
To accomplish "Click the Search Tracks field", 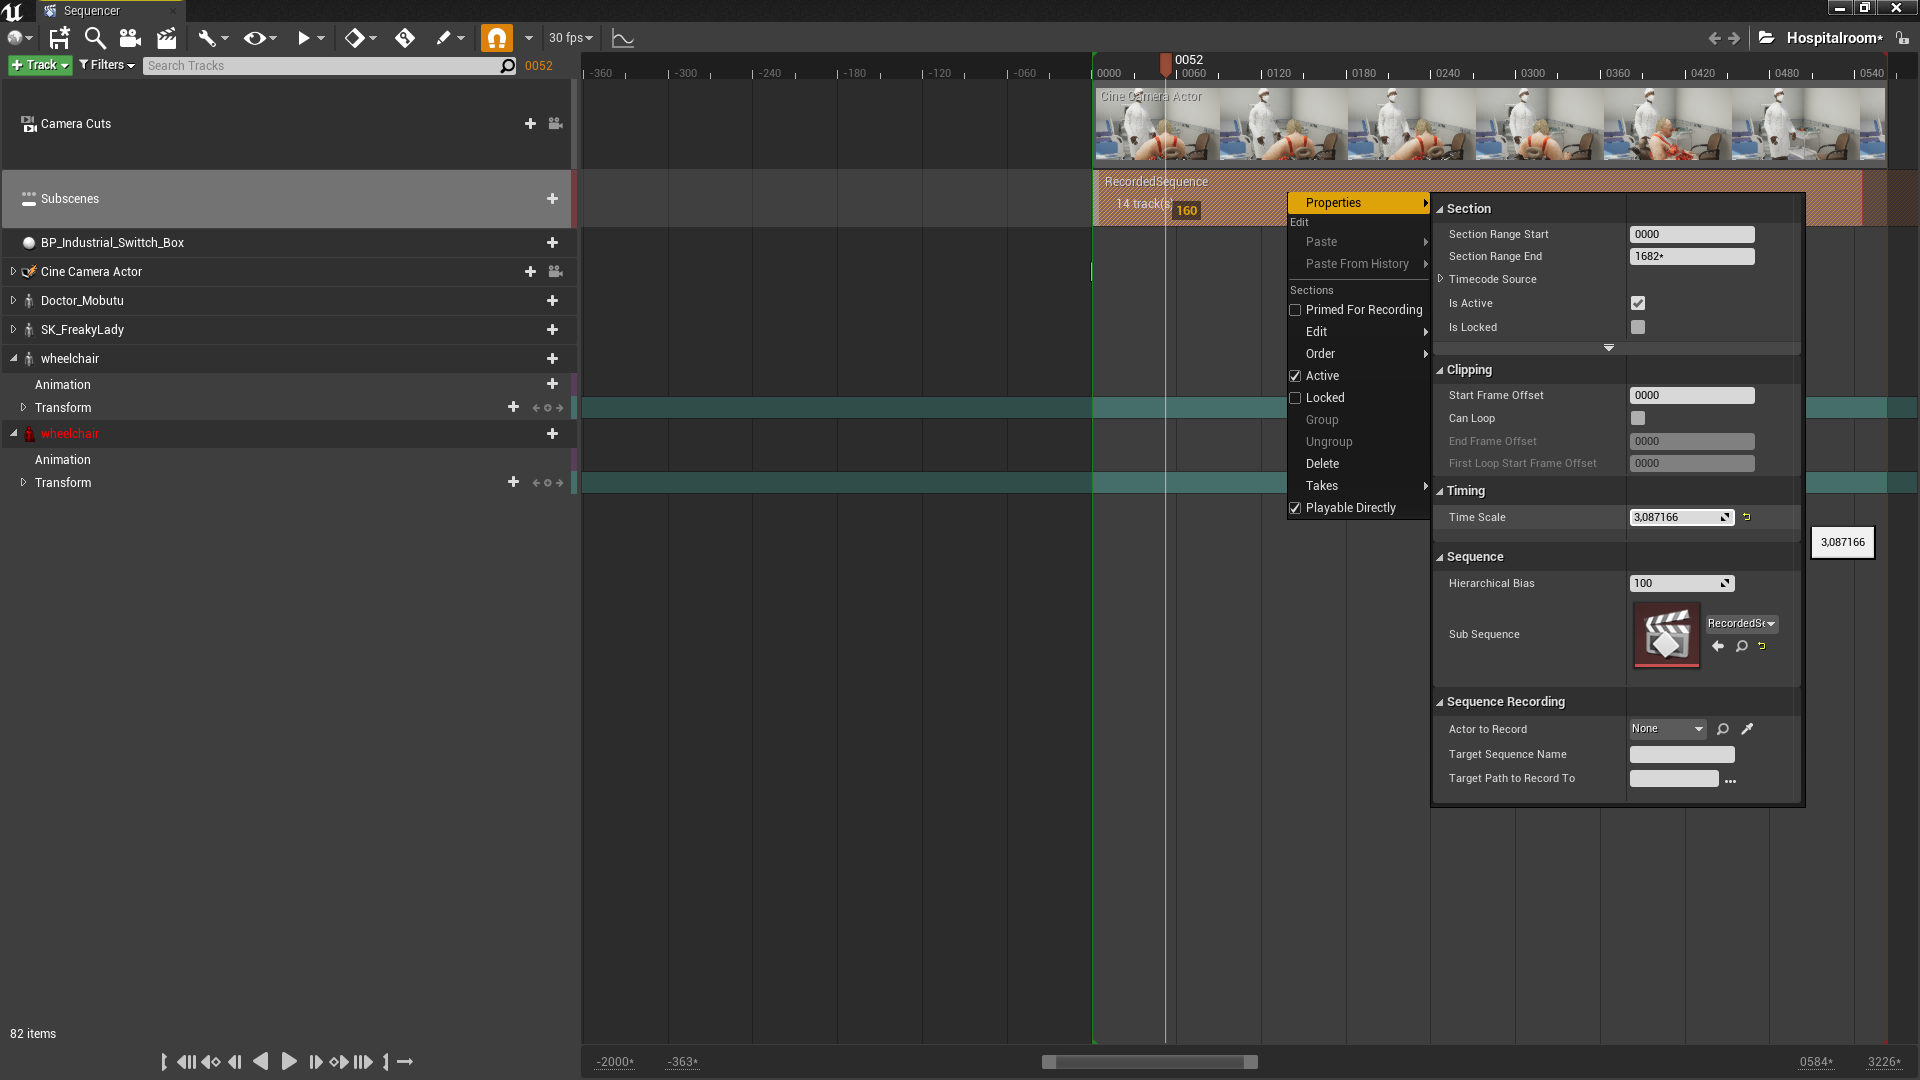I will (x=330, y=66).
